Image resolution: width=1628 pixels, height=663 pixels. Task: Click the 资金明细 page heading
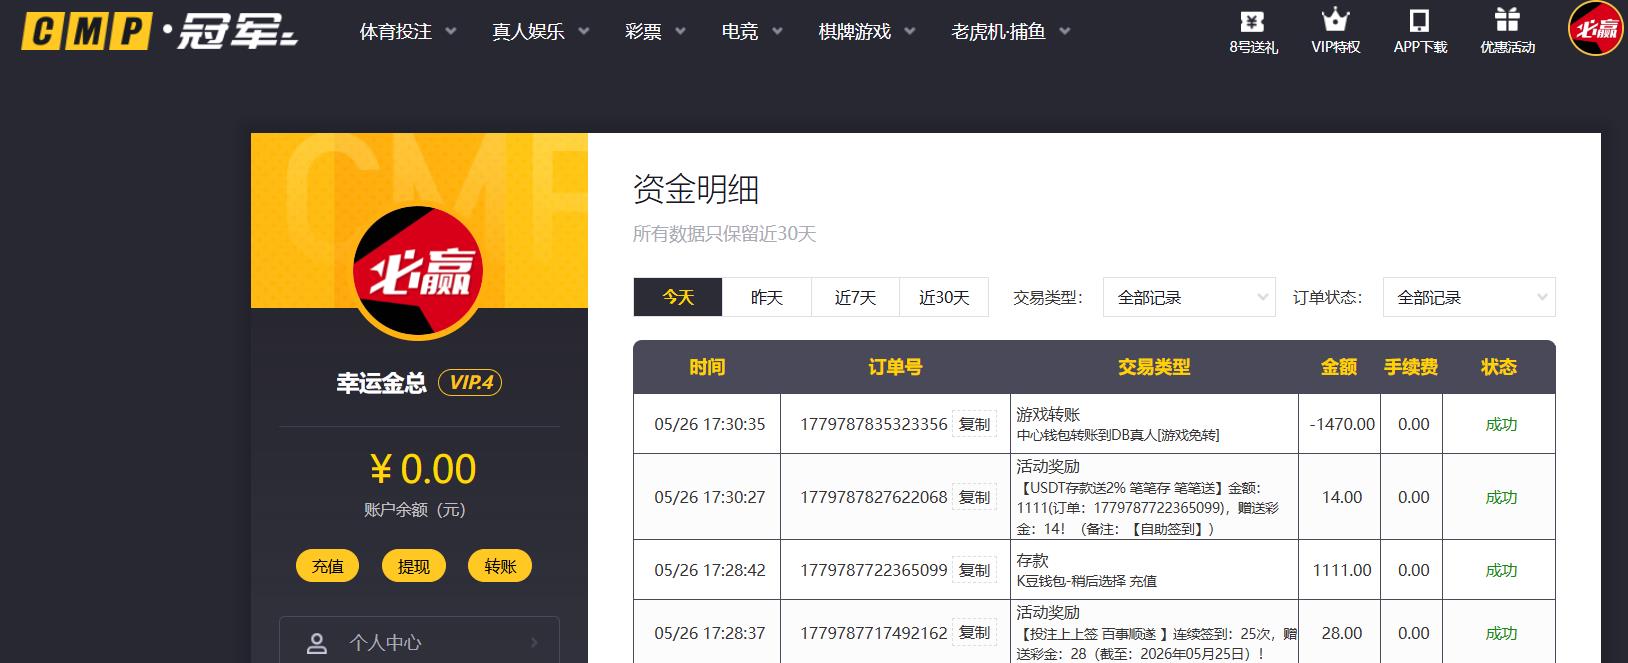tap(696, 189)
